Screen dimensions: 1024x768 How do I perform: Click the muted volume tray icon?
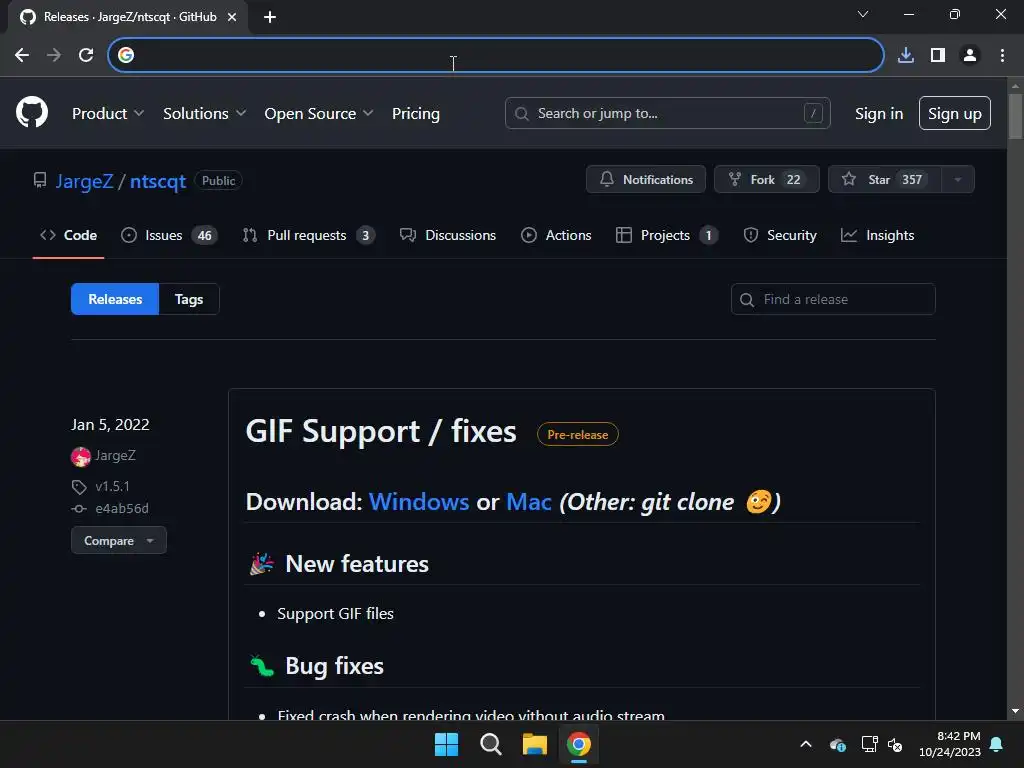pos(895,744)
